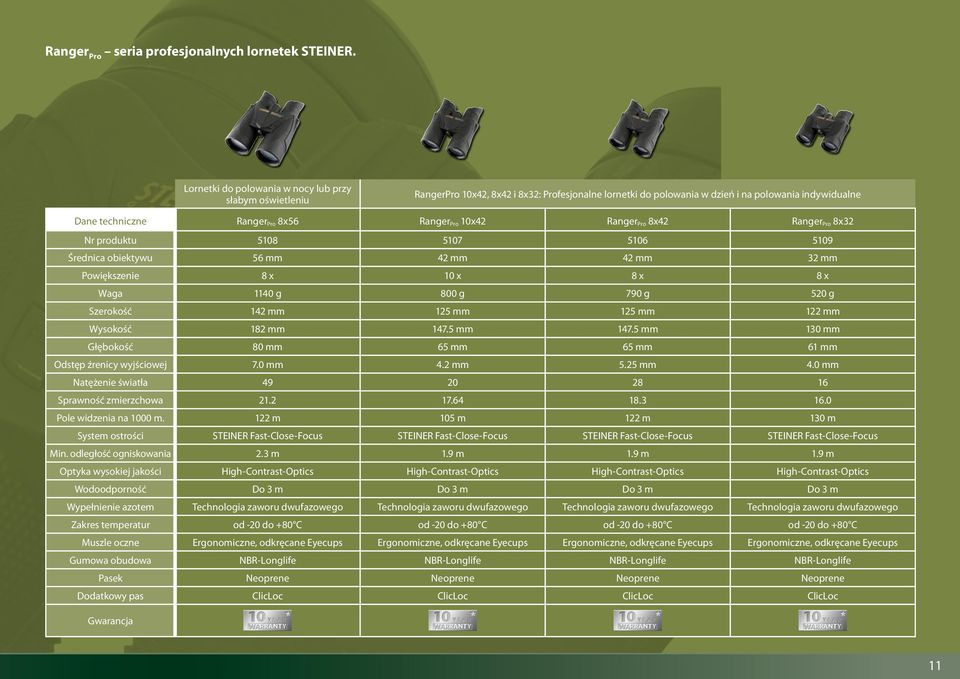The width and height of the screenshot is (960, 679).
Task: Select the RangerPro 8x42 column header
Action: click(637, 220)
